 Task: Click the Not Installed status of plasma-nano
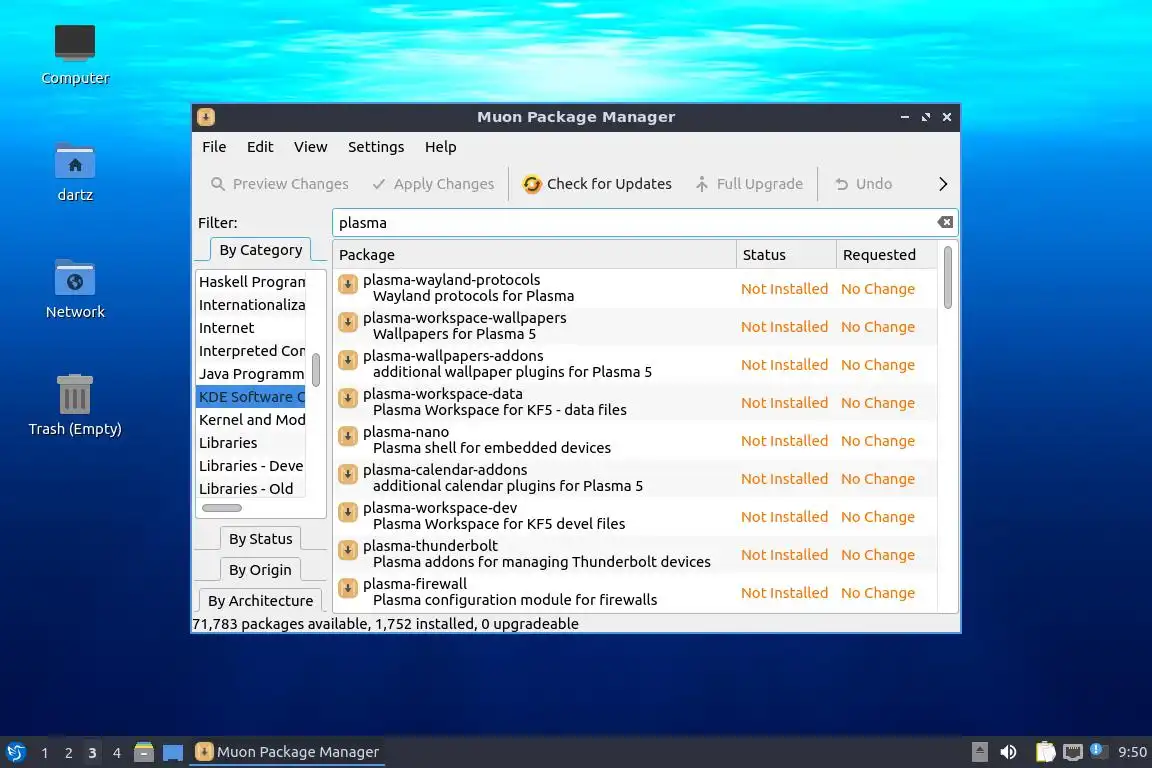click(784, 441)
